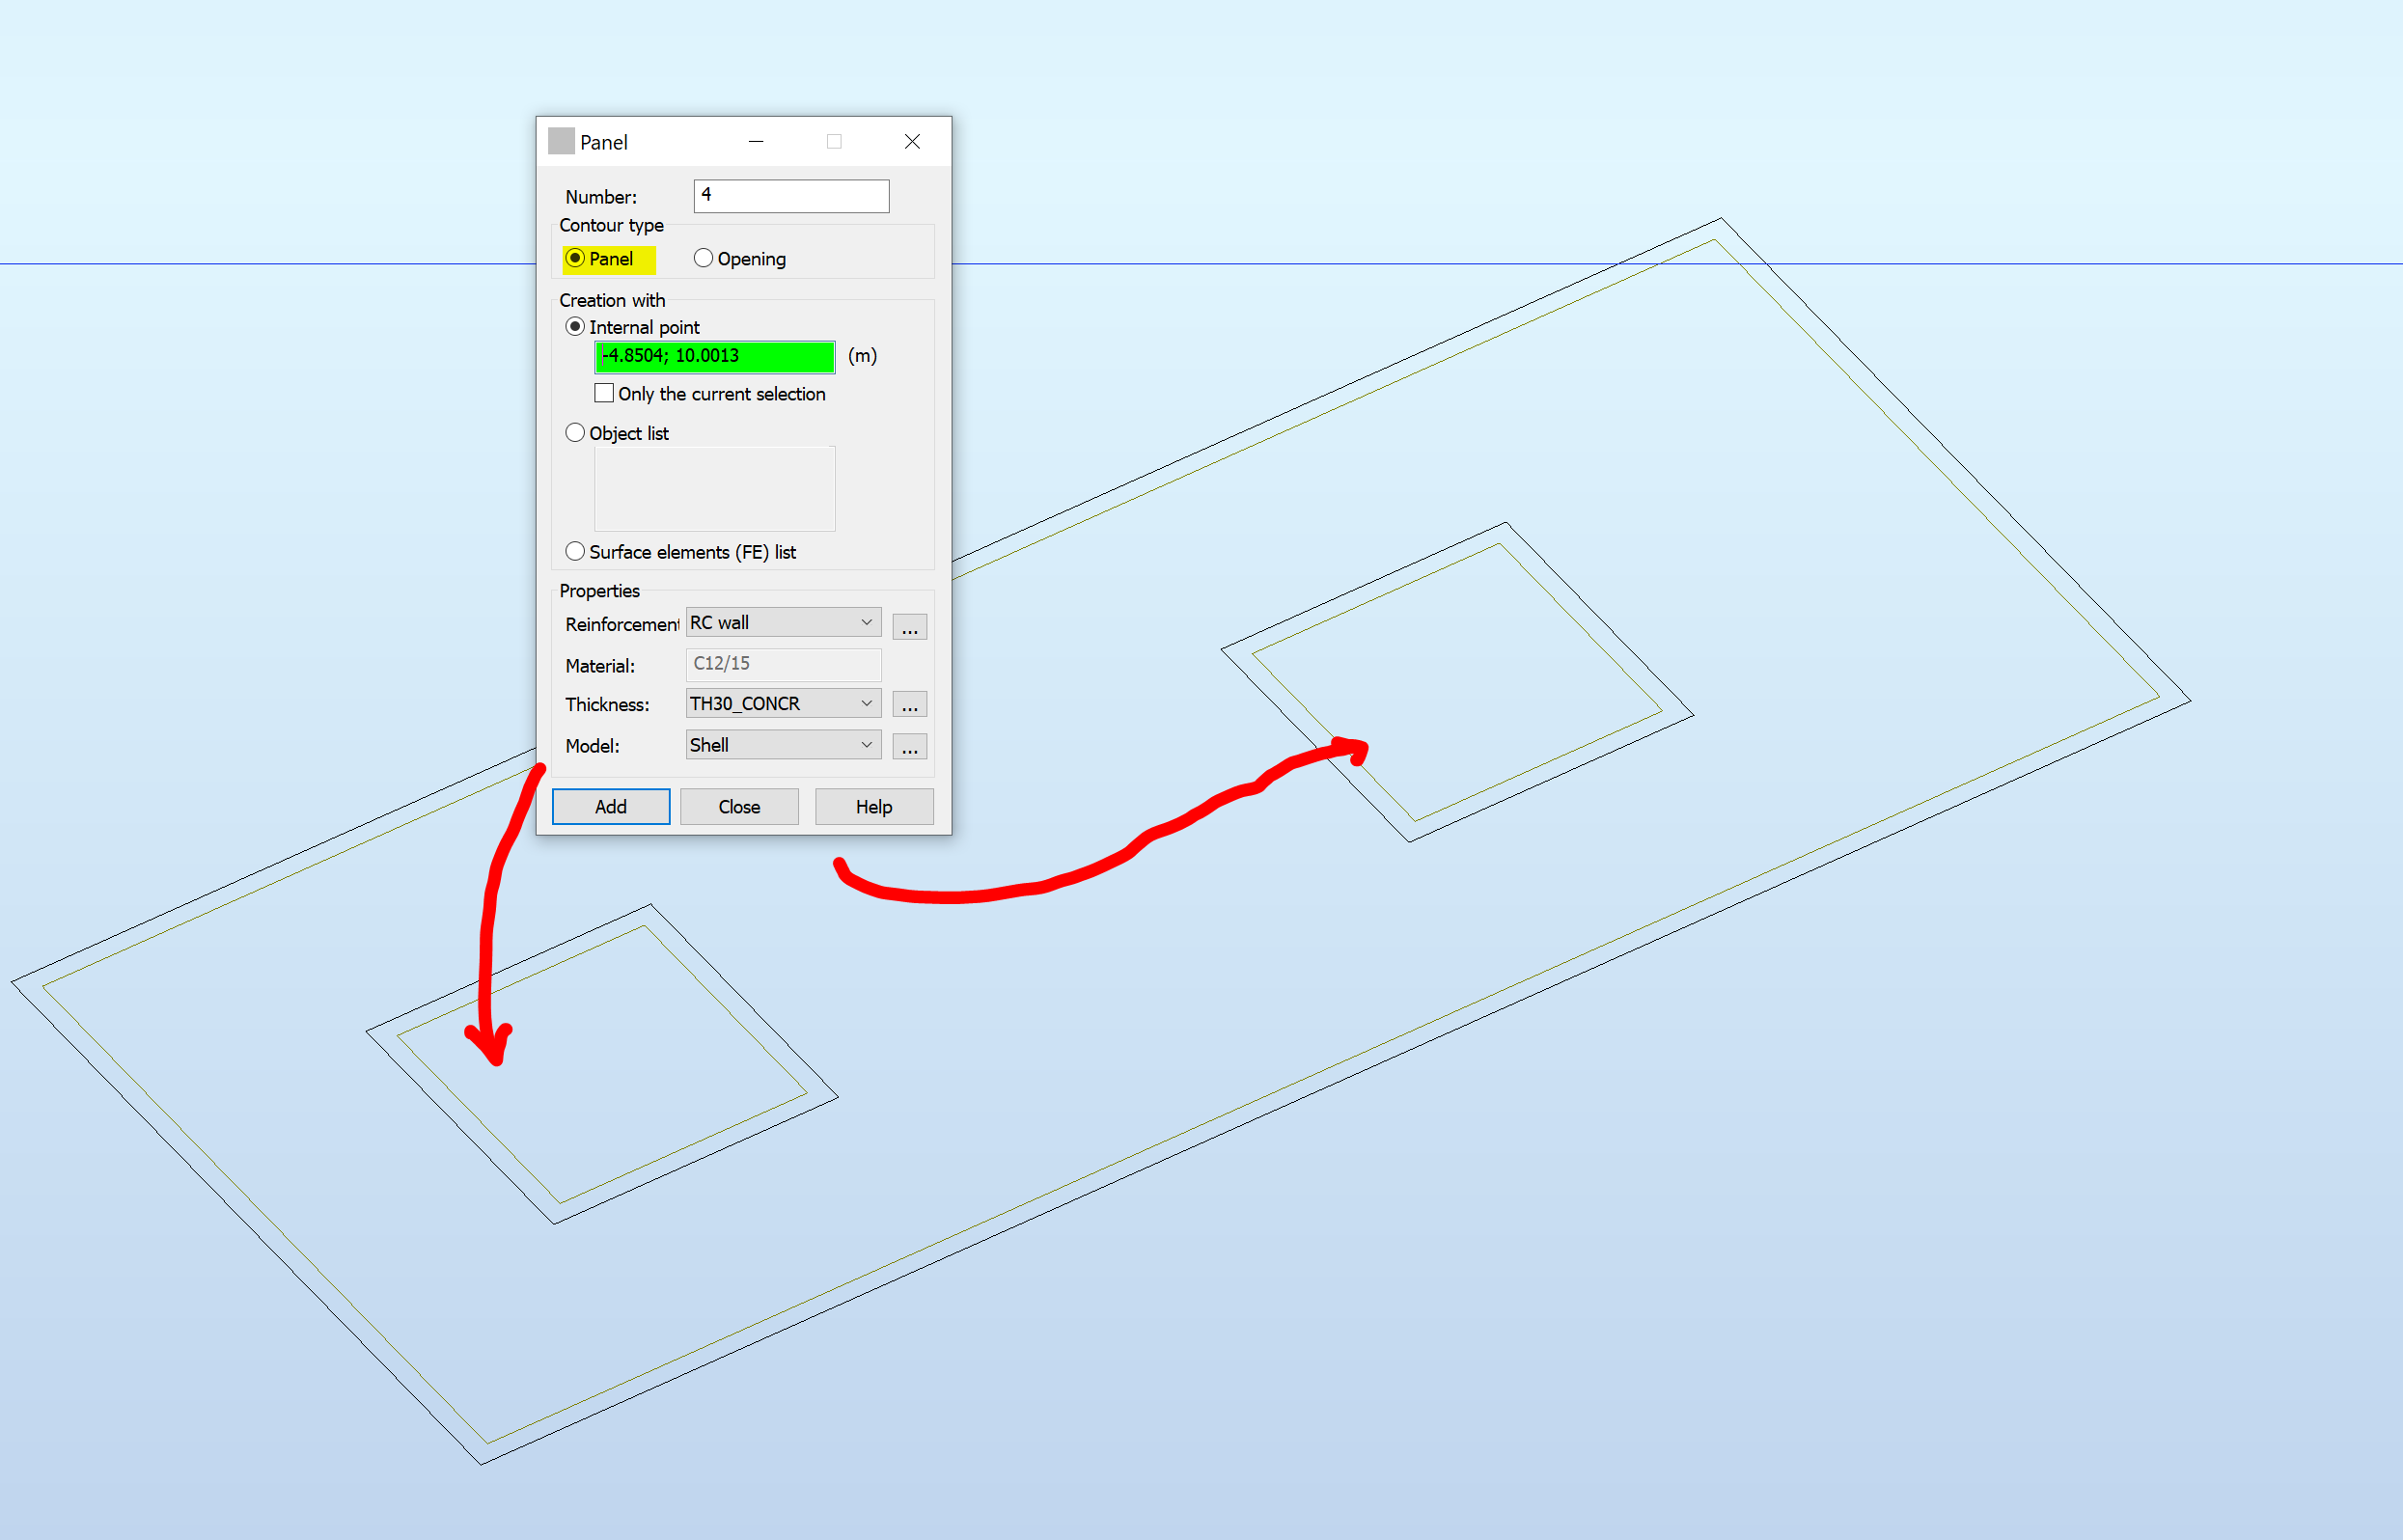2403x1540 pixels.
Task: Minimize the Panel dialog
Action: point(756,141)
